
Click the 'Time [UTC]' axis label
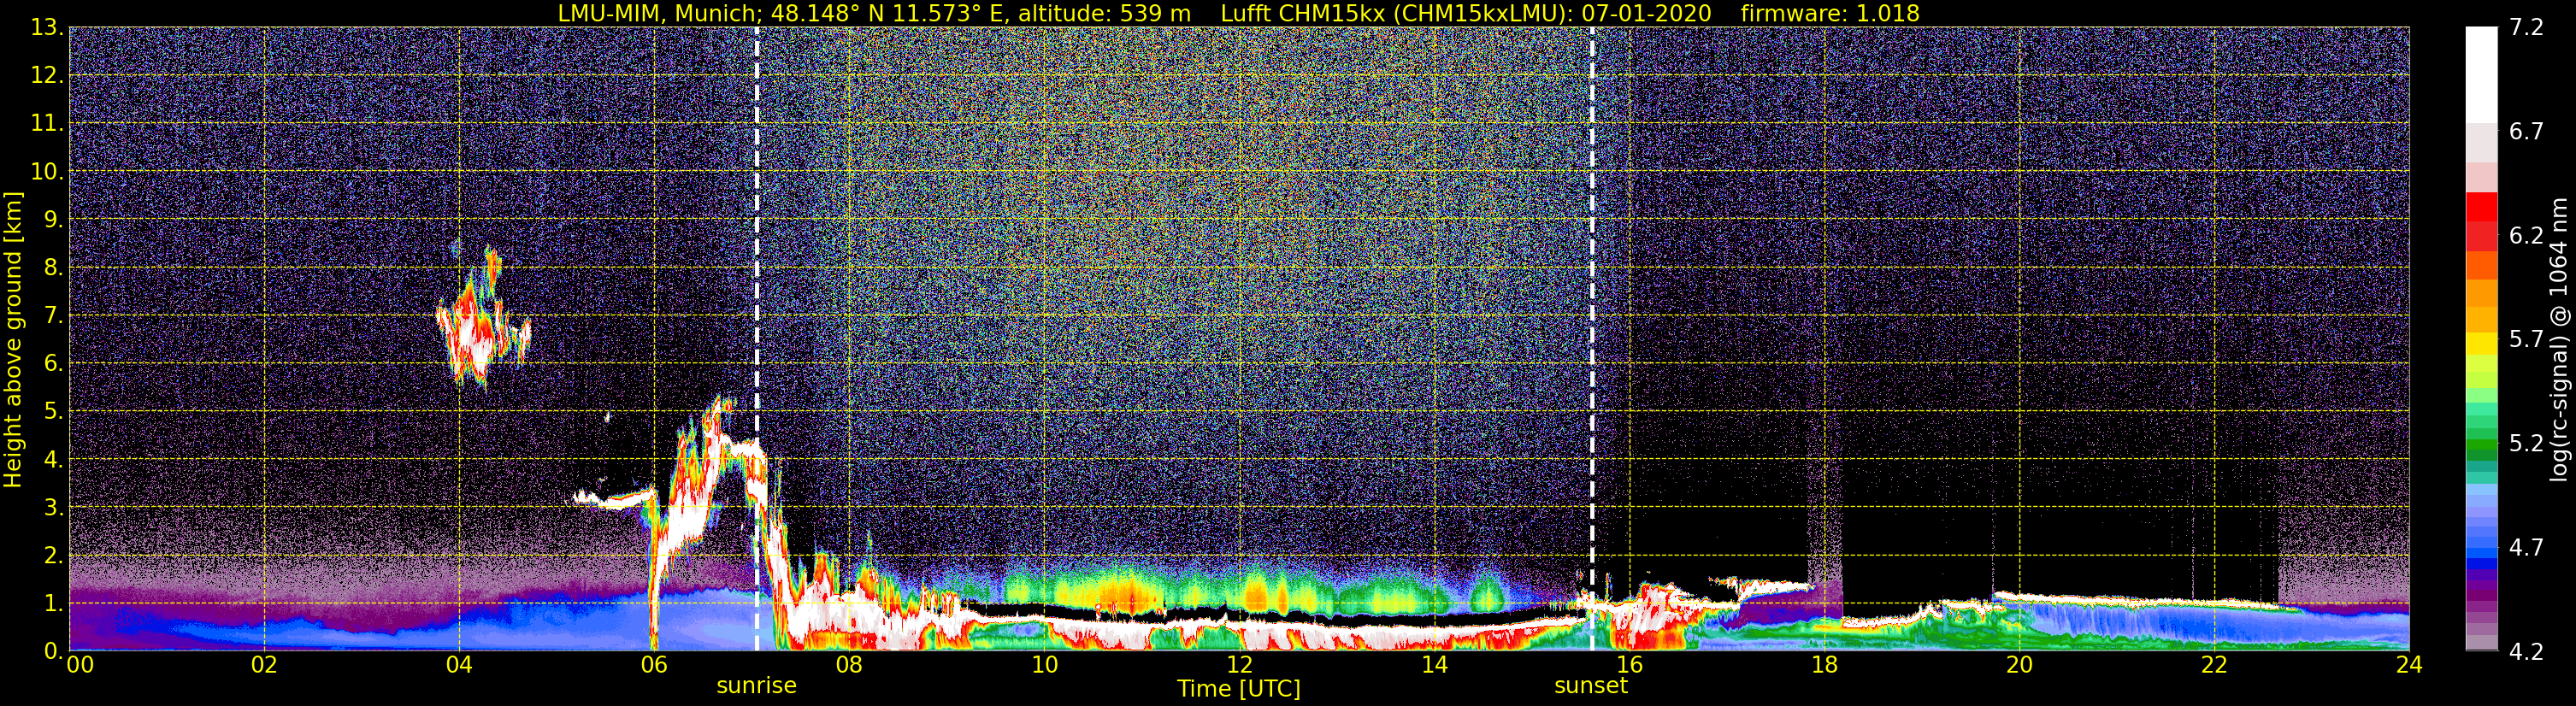(x=1239, y=689)
